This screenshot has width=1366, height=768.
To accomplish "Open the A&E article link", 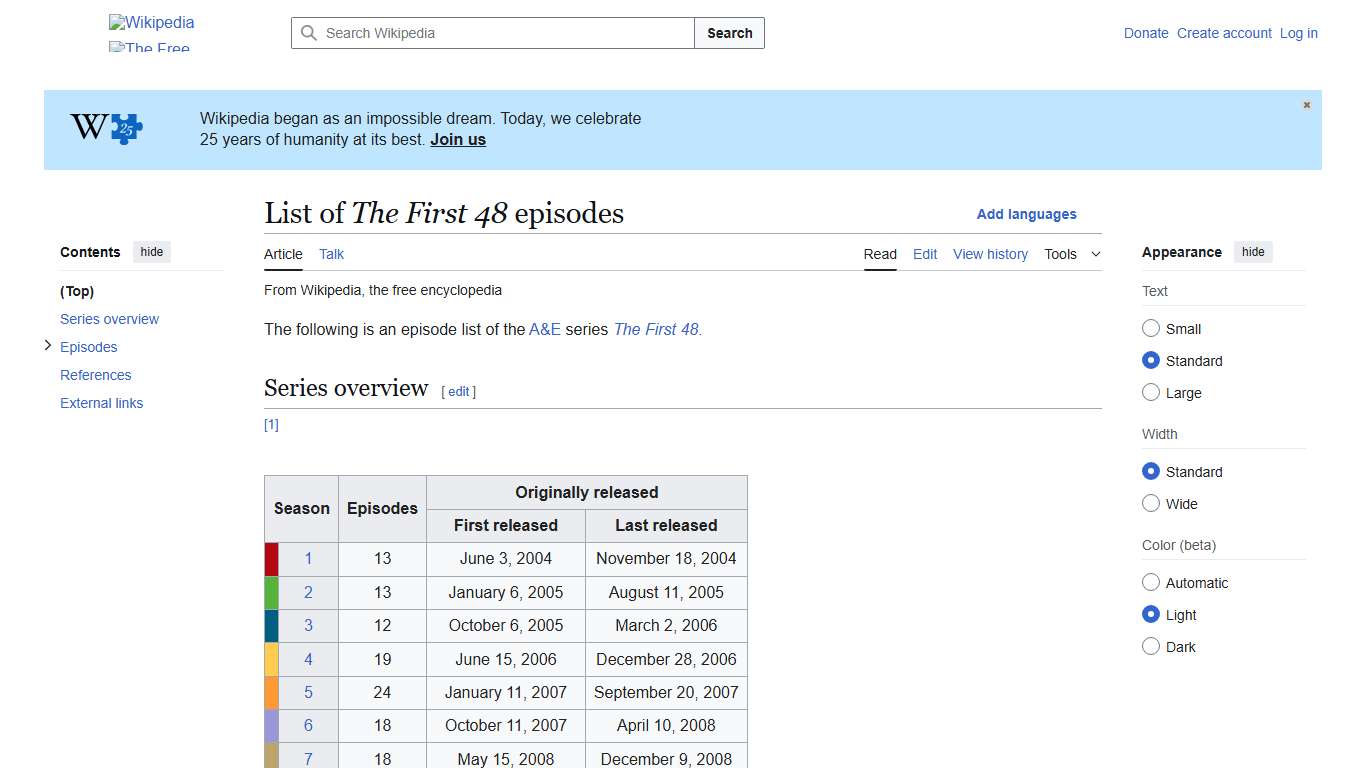I will [x=545, y=329].
